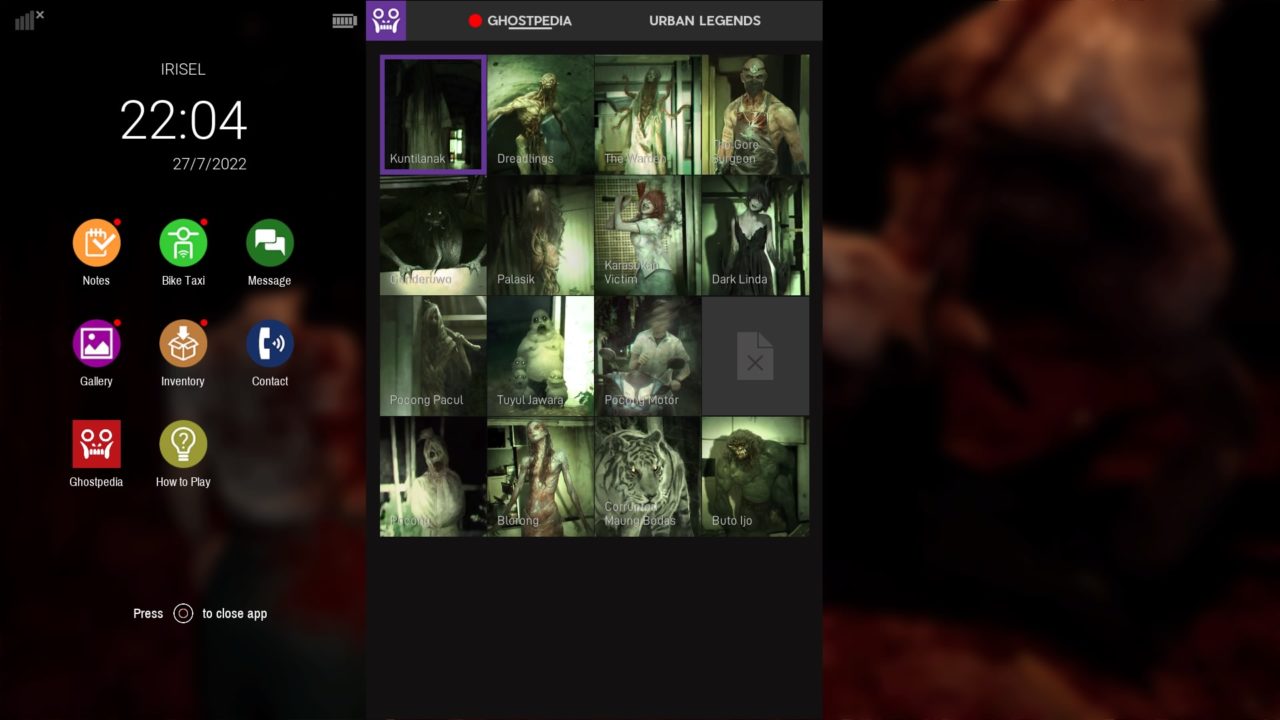This screenshot has height=720, width=1280.
Task: View the Pocong Motor entry
Action: click(x=648, y=356)
